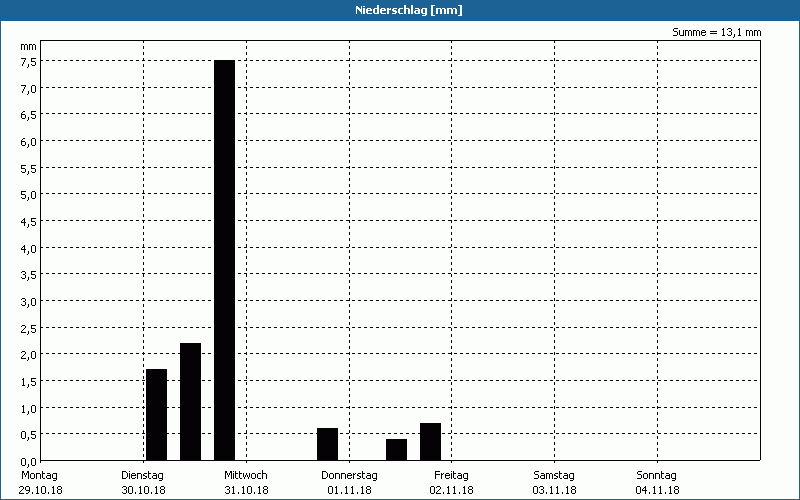Click the '1,0' y-axis value
The width and height of the screenshot is (800, 500).
[29, 408]
